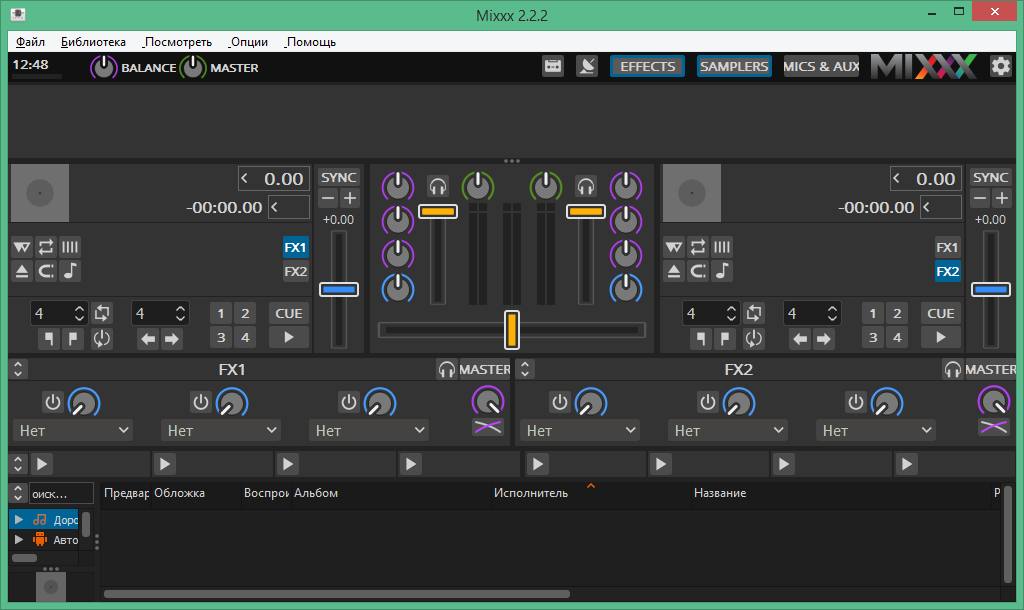Screen dimensions: 1024x610
Task: Click reloop toggle icon on left deck
Action: click(x=101, y=338)
